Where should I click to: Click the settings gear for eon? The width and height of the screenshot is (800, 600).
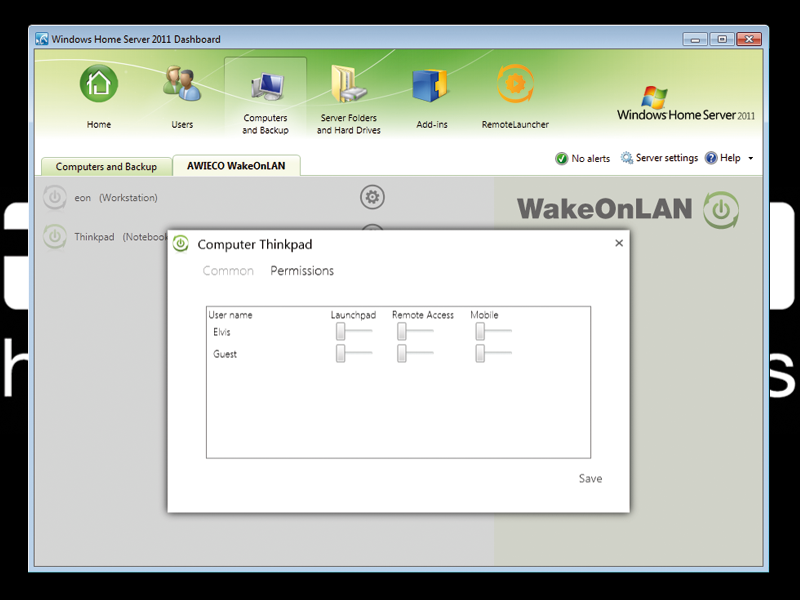372,197
